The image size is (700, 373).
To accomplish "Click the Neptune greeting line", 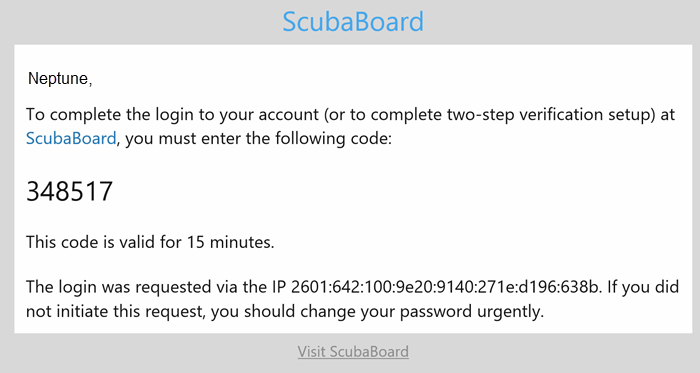I will tap(60, 79).
